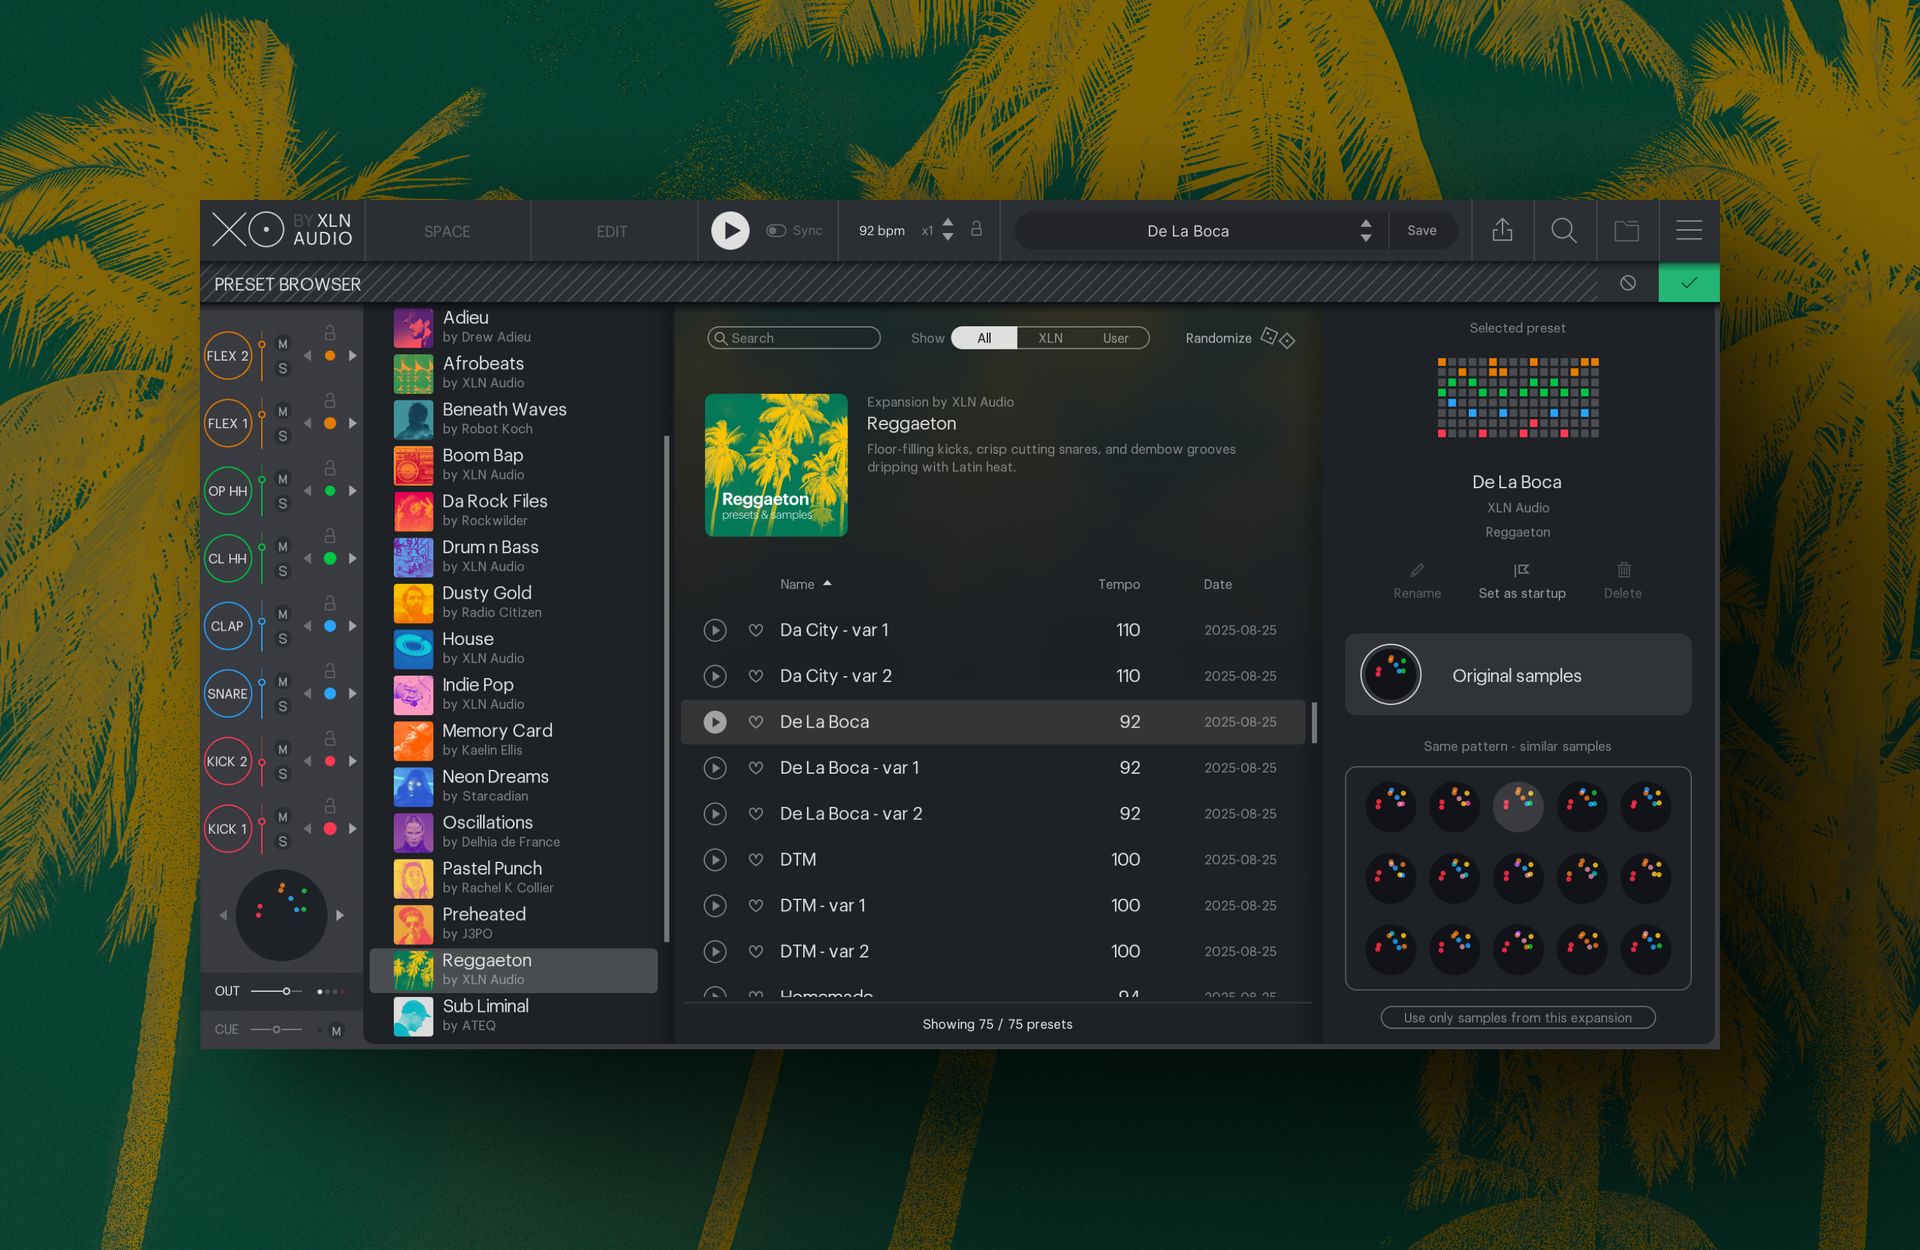Solo the SNARE channel
This screenshot has height=1250, width=1920.
[283, 706]
